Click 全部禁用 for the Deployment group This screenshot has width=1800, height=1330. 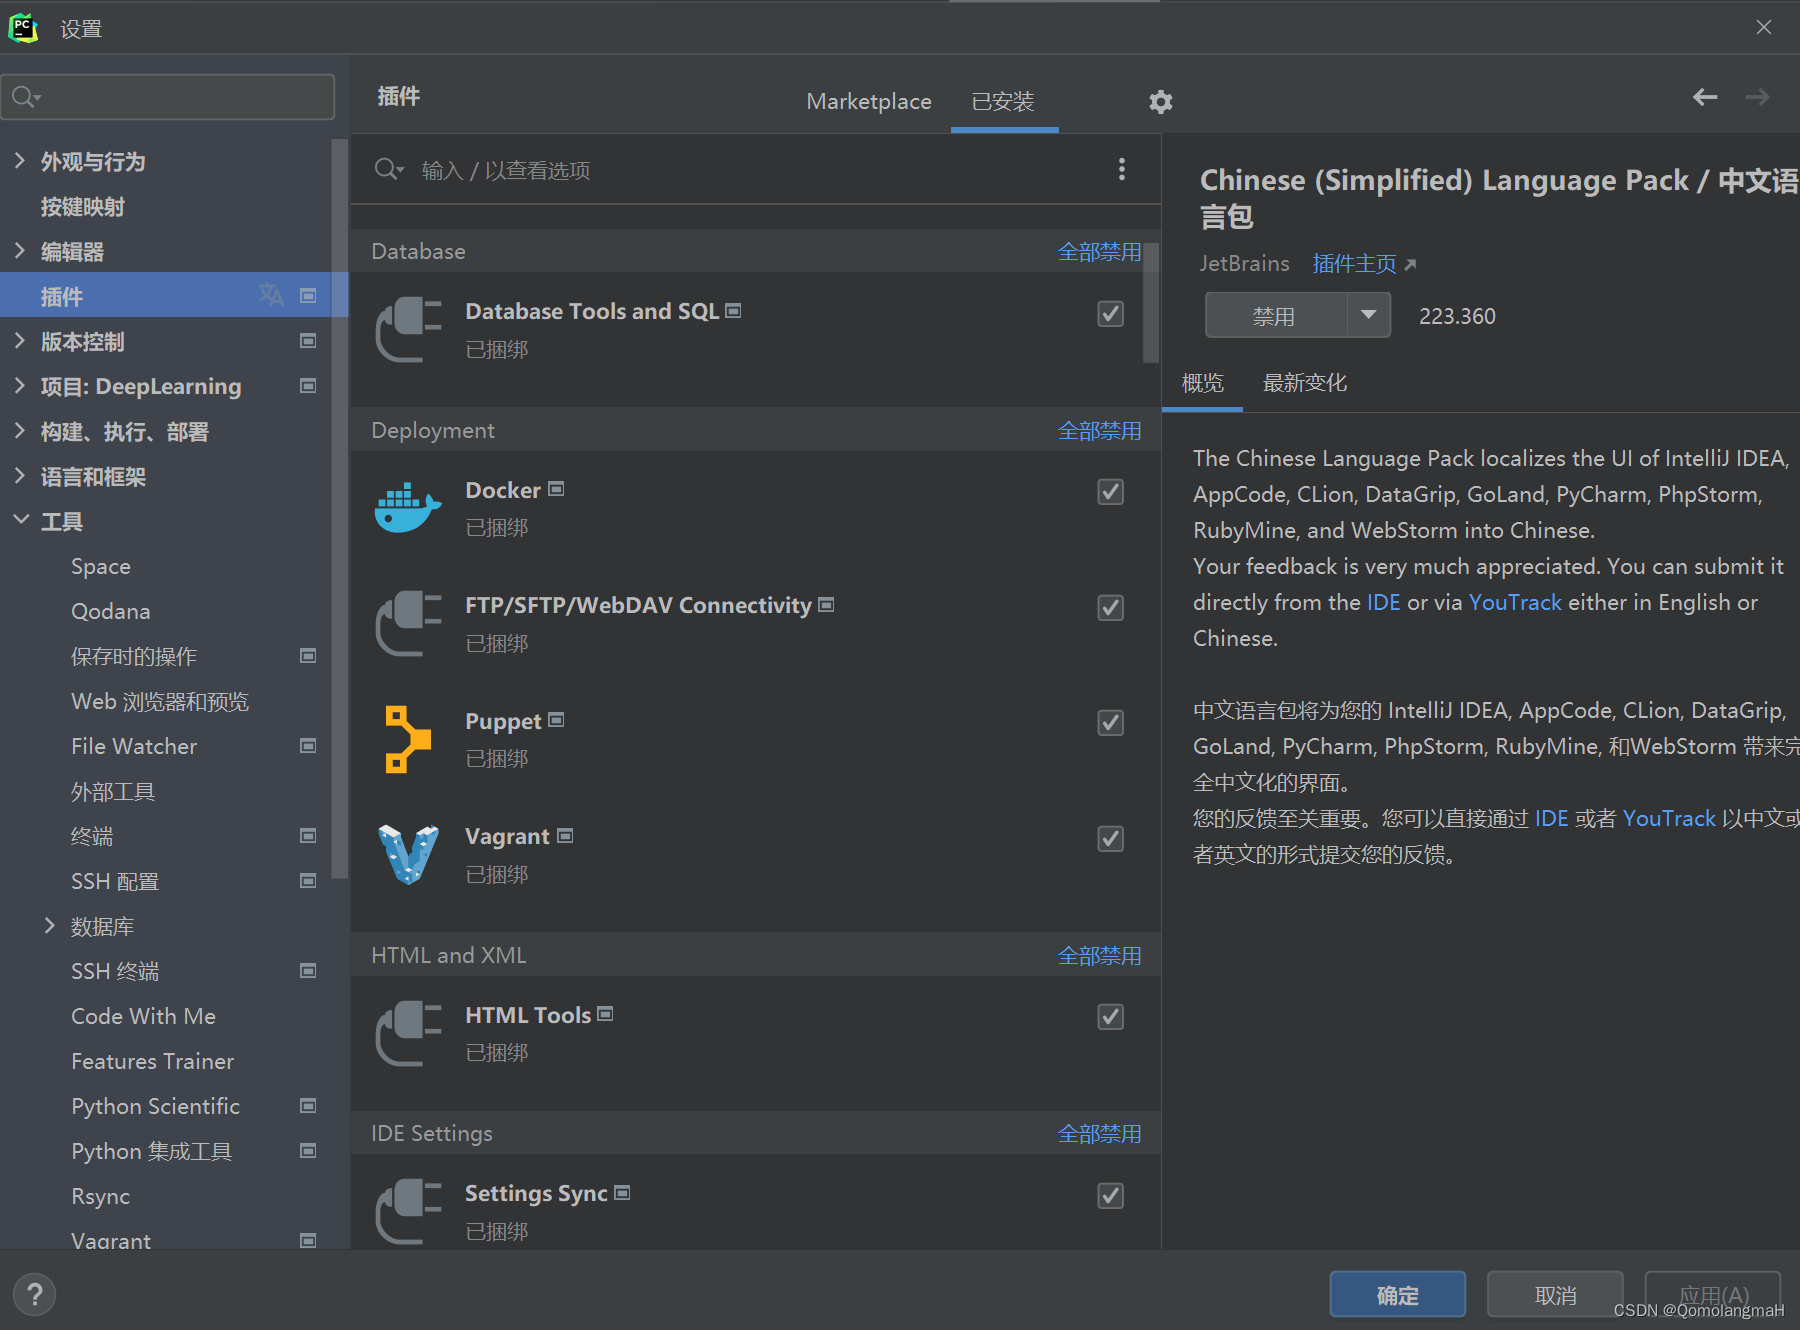(1099, 431)
